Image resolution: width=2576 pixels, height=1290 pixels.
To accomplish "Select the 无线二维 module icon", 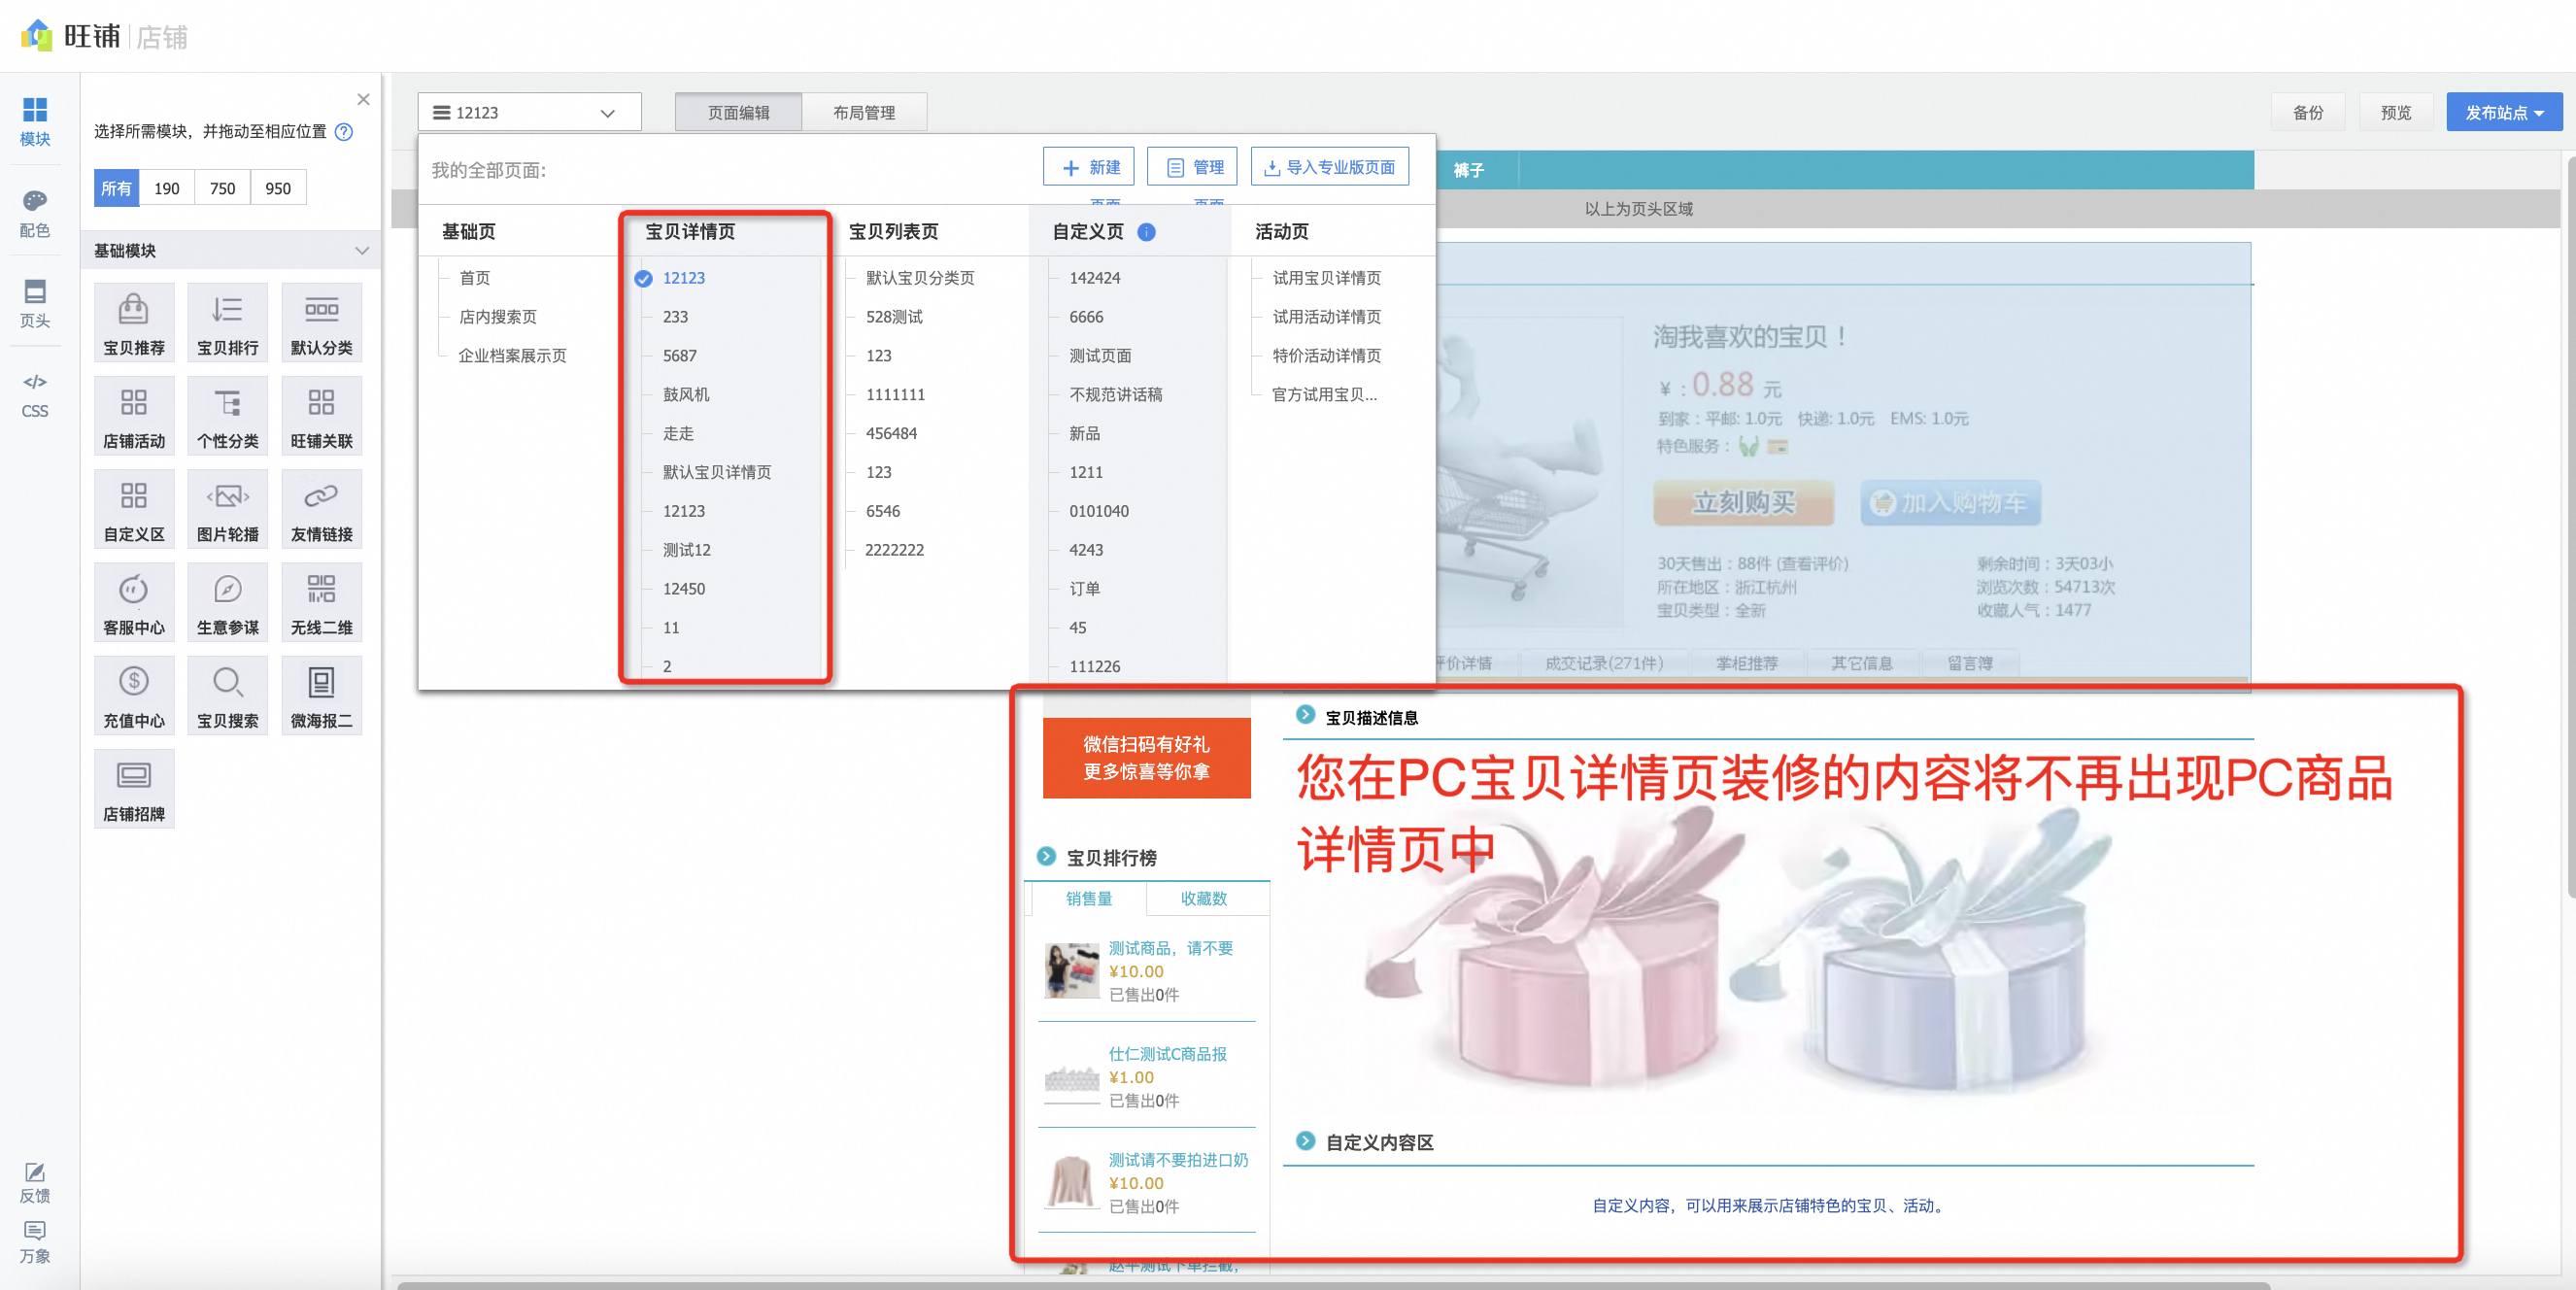I will click(321, 602).
